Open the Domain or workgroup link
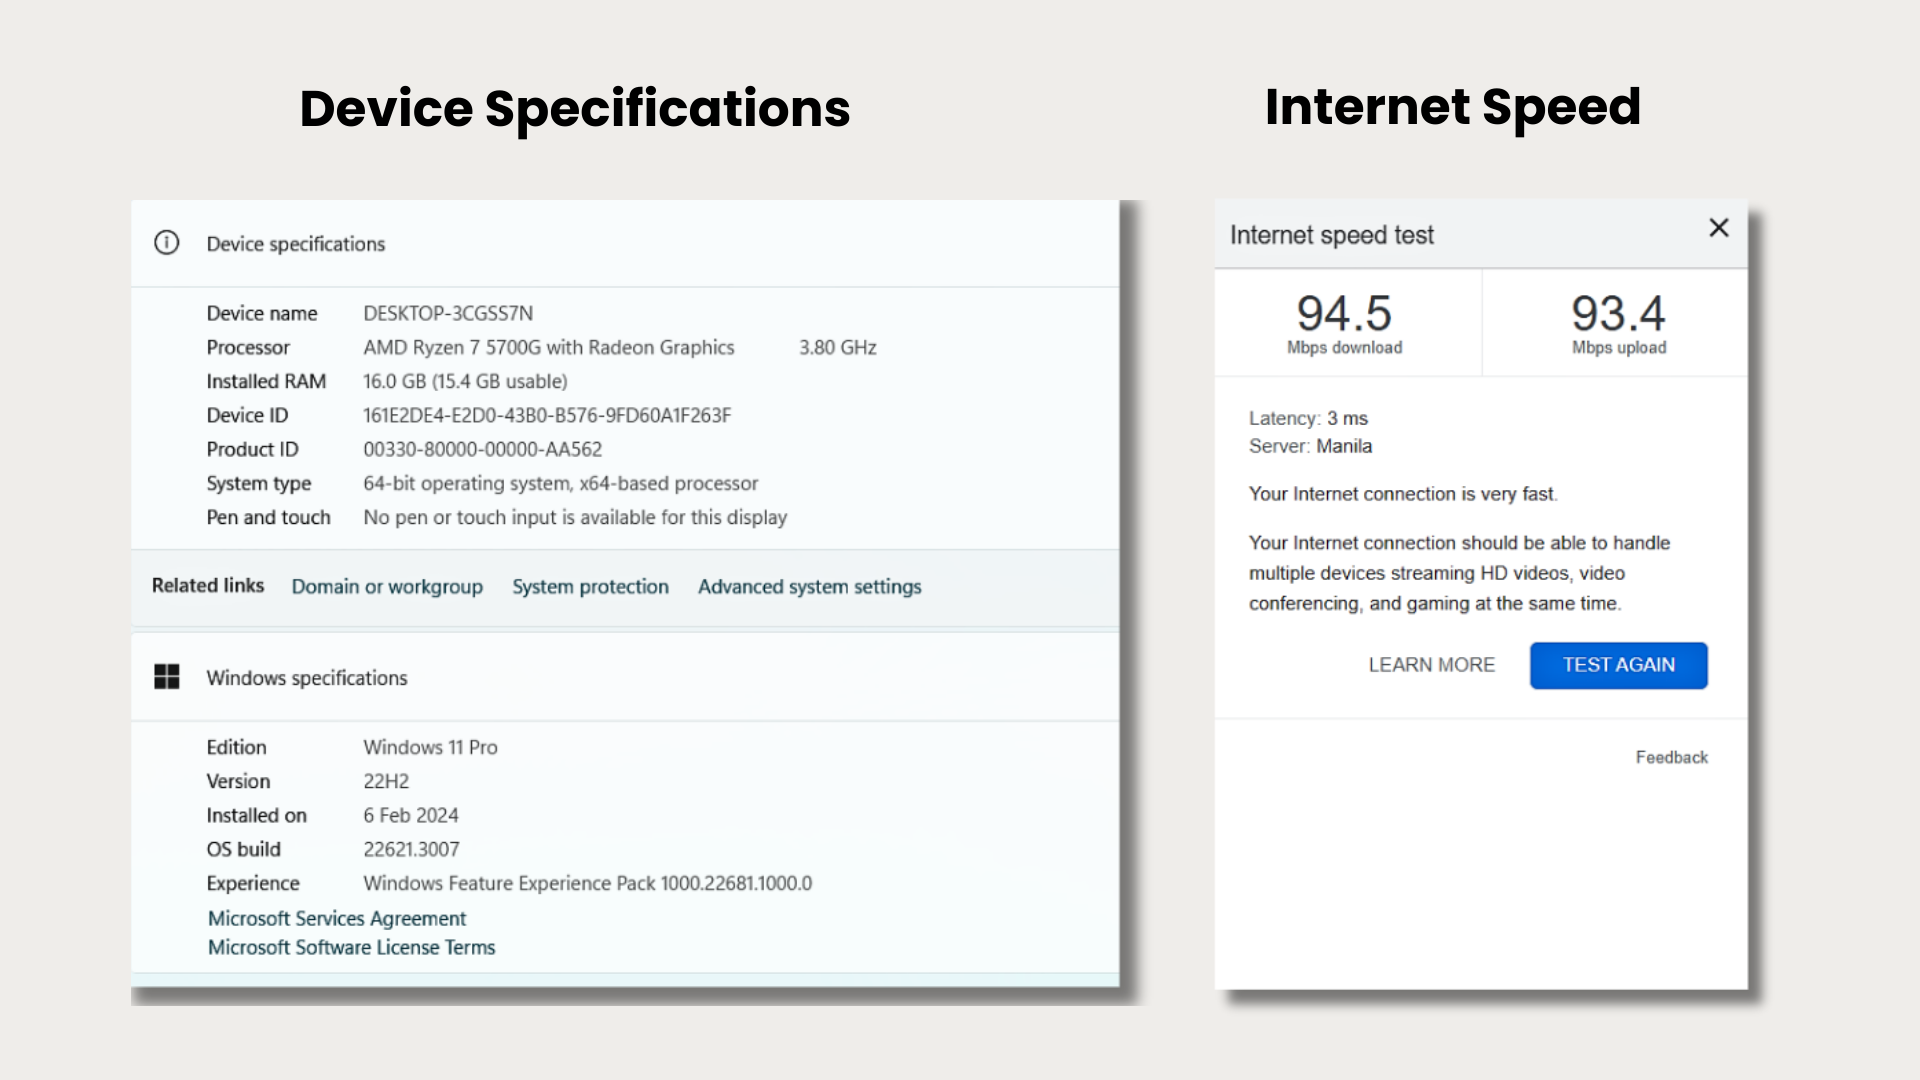The width and height of the screenshot is (1920, 1080). click(x=387, y=587)
